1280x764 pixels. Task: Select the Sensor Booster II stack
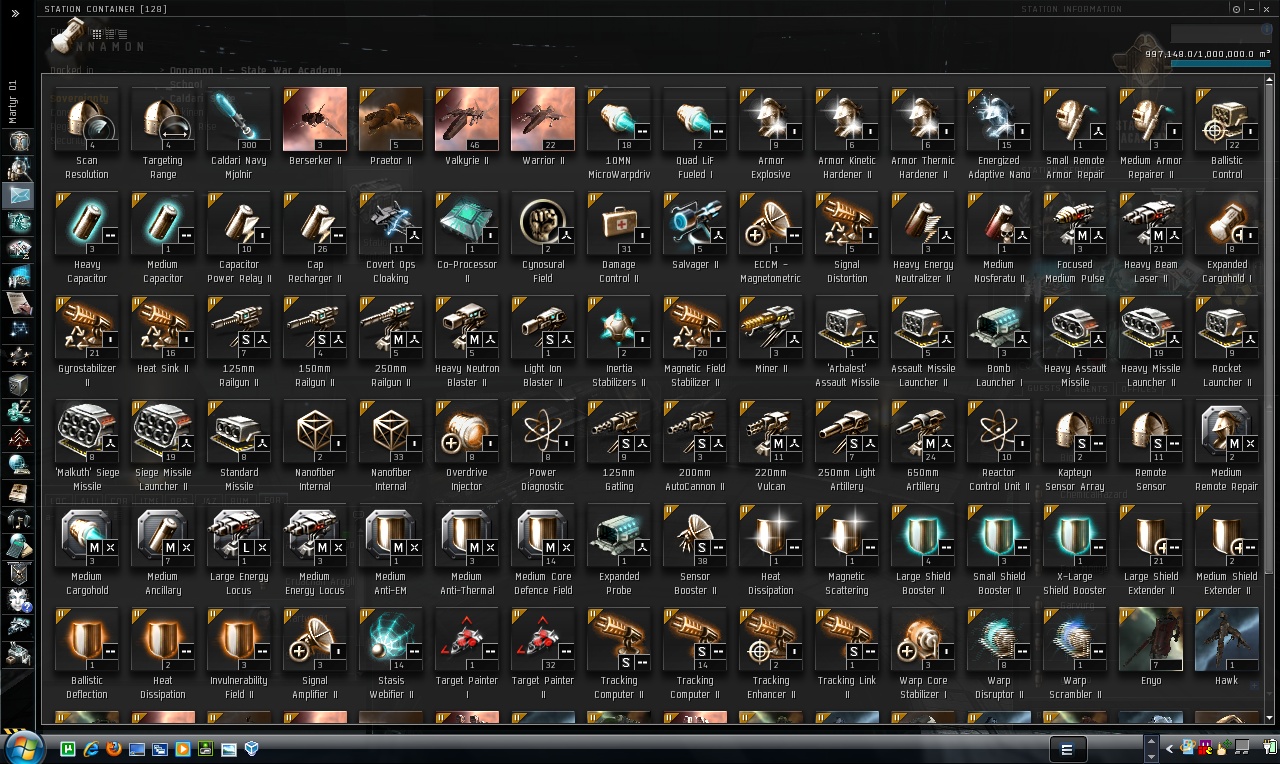tap(695, 535)
